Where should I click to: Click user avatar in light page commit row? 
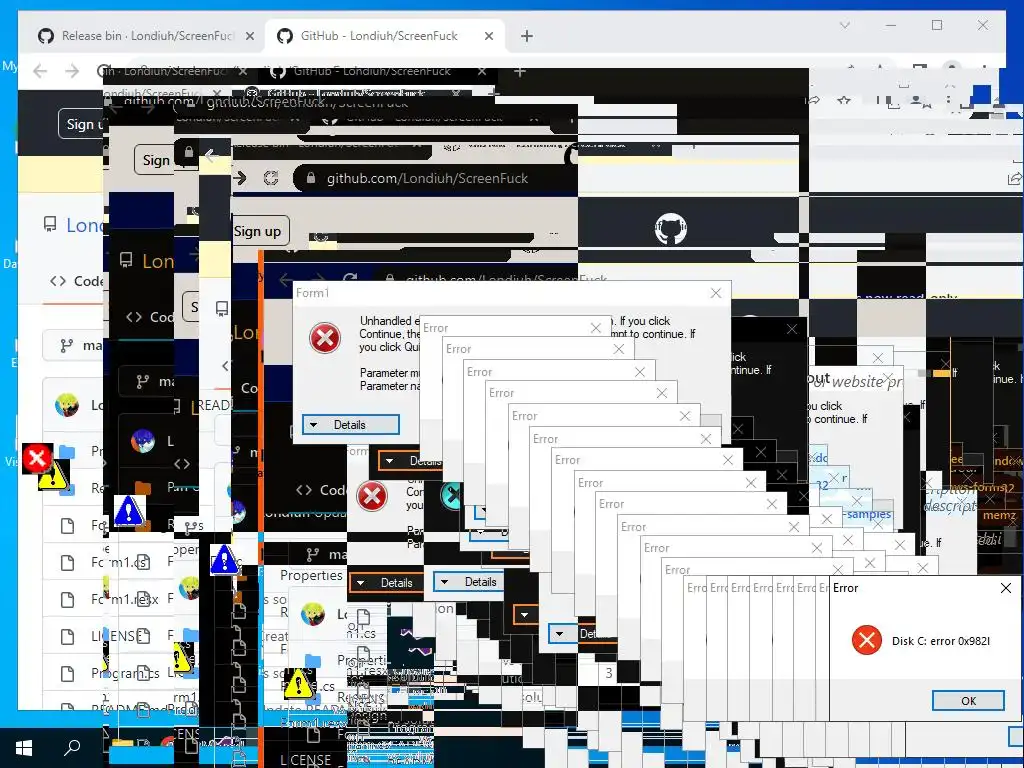[x=67, y=405]
